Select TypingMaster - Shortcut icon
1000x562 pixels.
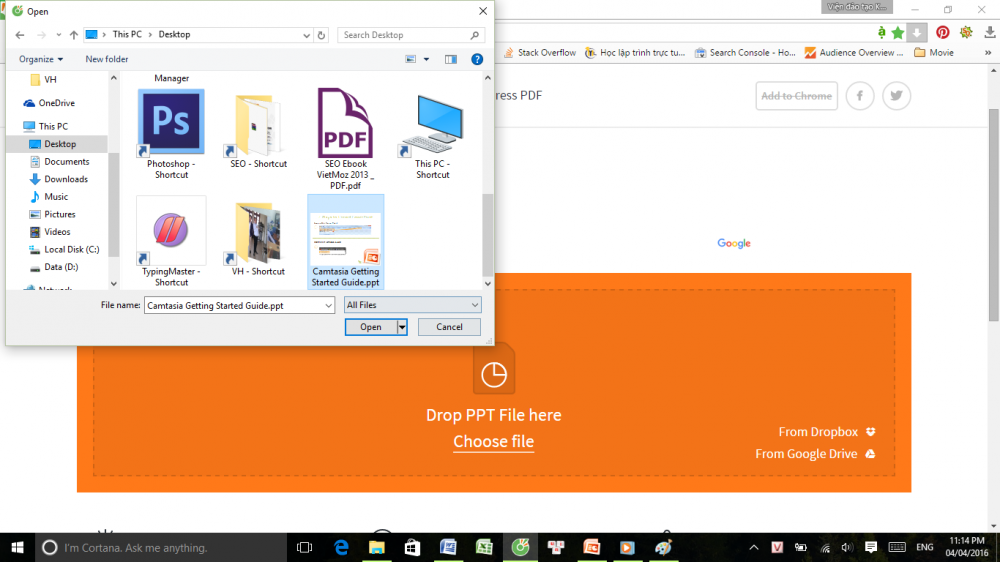(171, 242)
